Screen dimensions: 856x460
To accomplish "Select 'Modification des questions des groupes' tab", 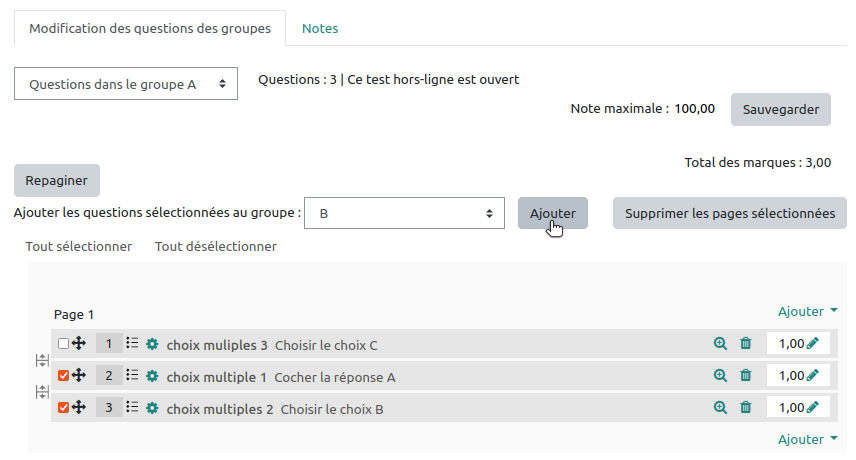I will (x=150, y=28).
